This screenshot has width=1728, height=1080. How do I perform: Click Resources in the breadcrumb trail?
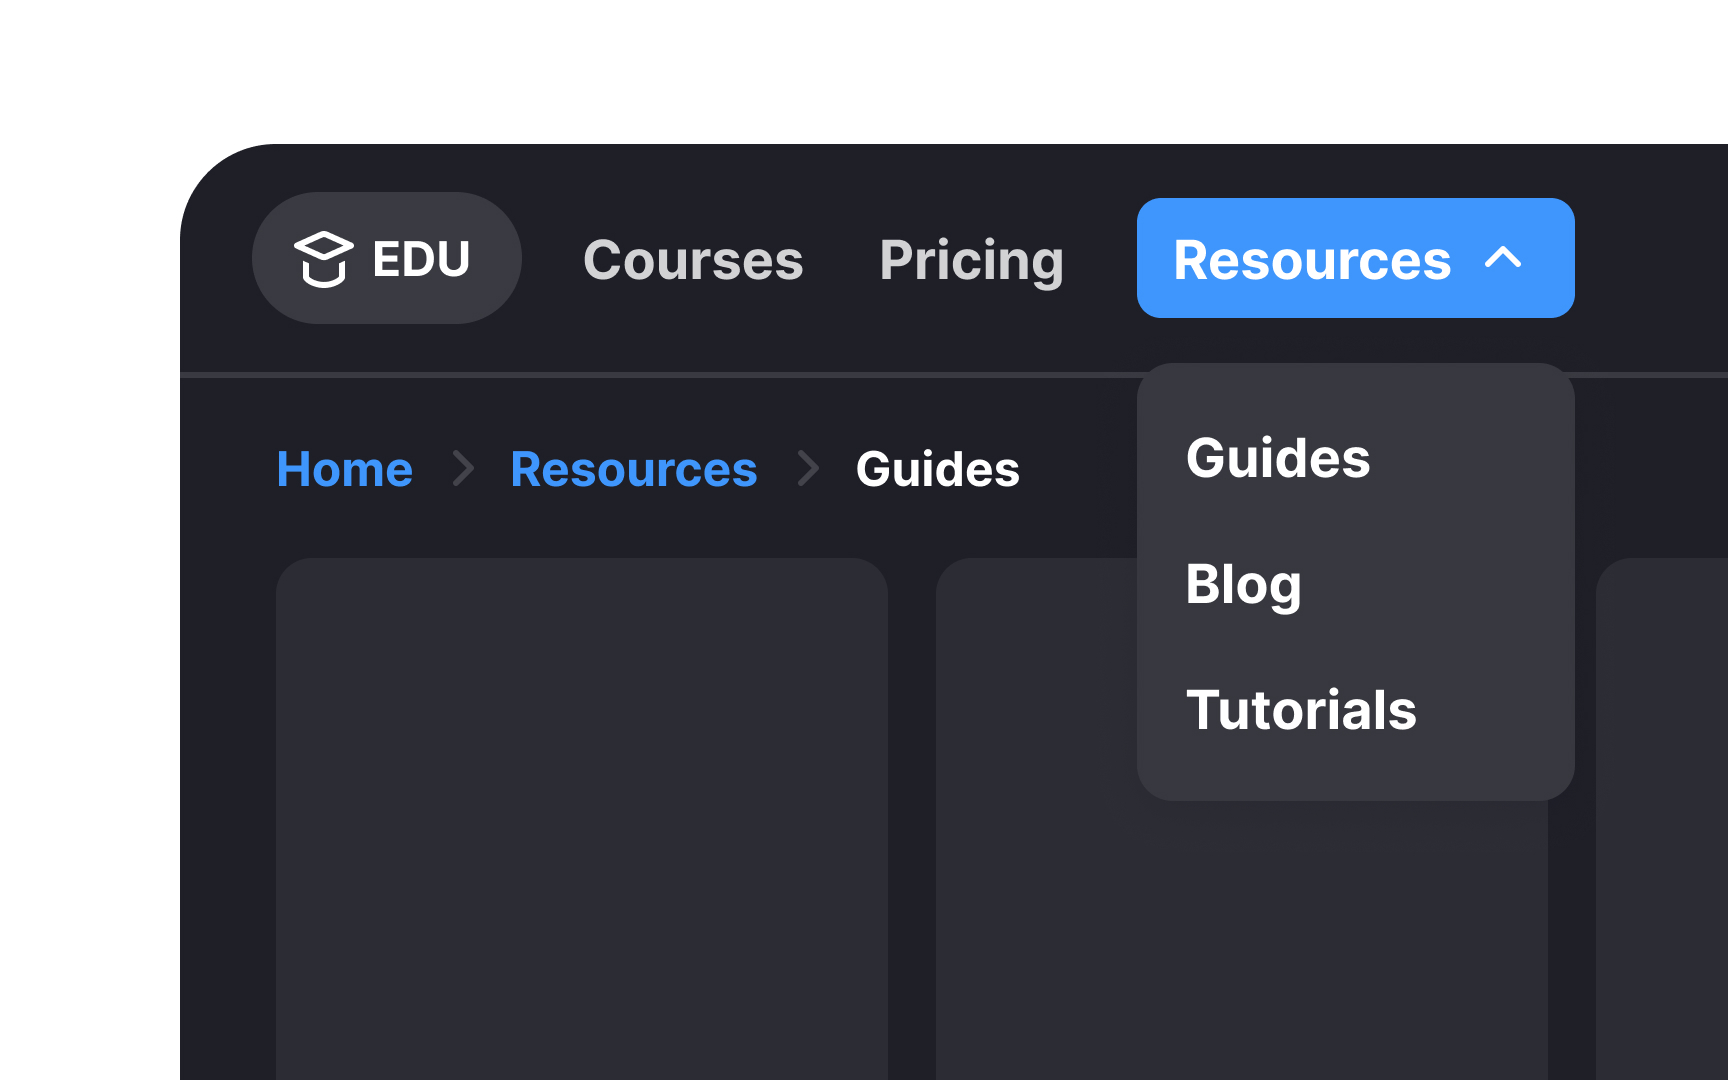coord(633,468)
